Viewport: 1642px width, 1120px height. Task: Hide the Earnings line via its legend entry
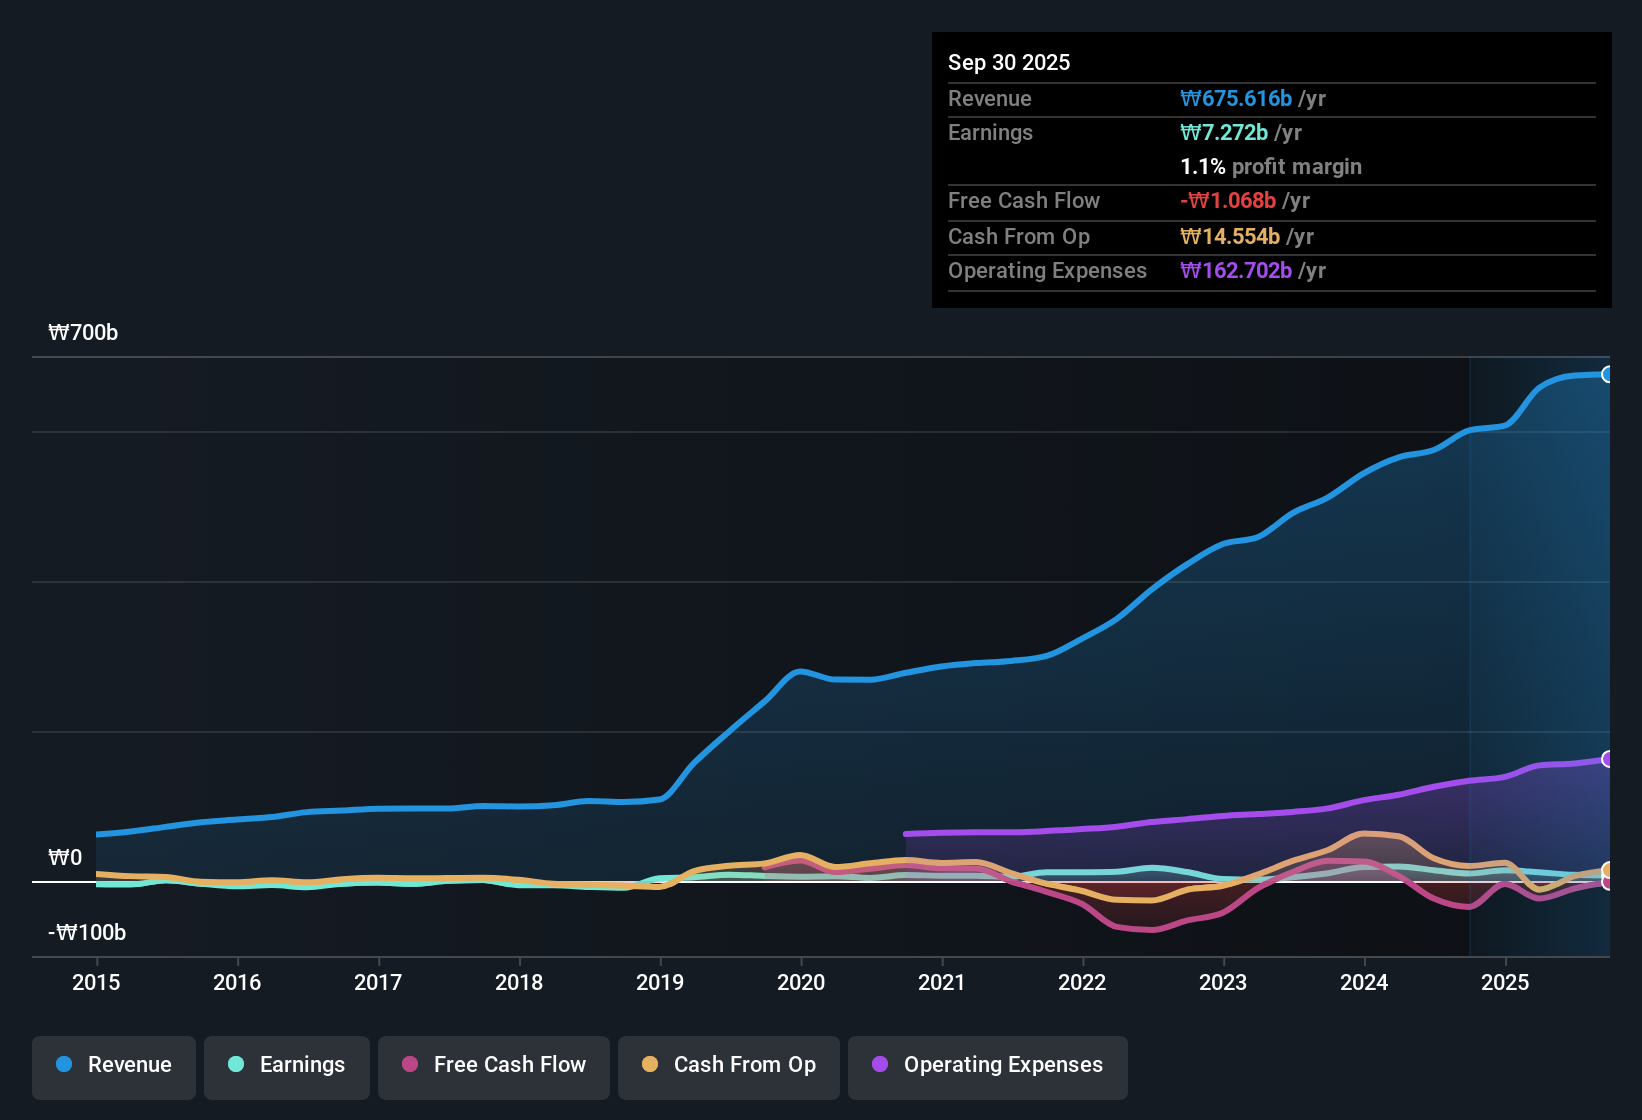click(286, 1067)
